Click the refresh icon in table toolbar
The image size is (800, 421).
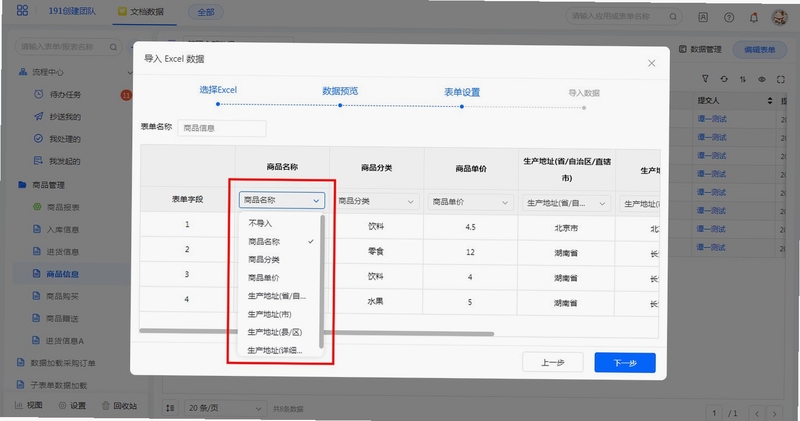(724, 79)
